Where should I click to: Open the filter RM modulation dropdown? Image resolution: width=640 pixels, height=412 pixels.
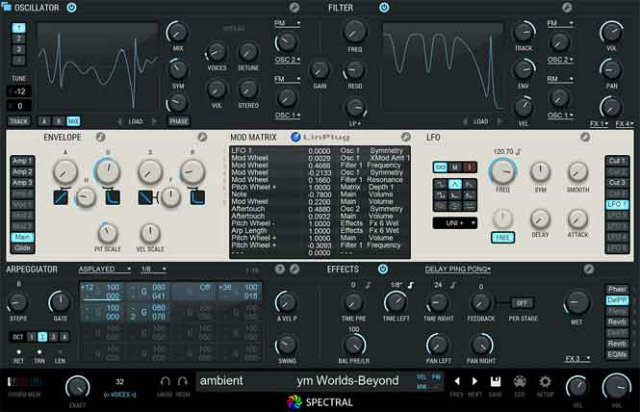coord(560,79)
